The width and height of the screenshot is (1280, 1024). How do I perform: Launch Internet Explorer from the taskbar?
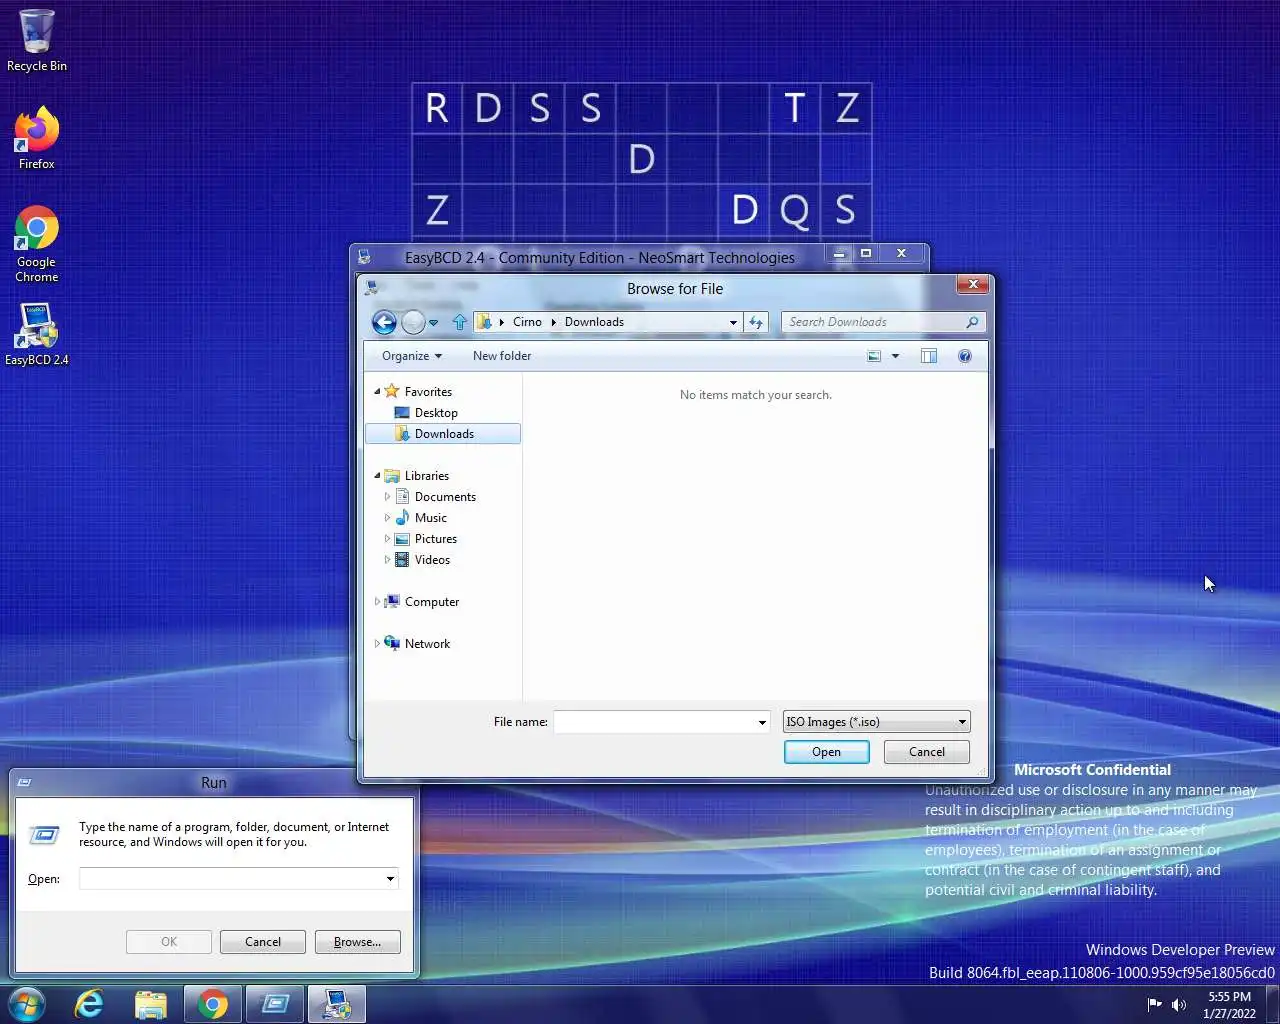pos(89,1004)
